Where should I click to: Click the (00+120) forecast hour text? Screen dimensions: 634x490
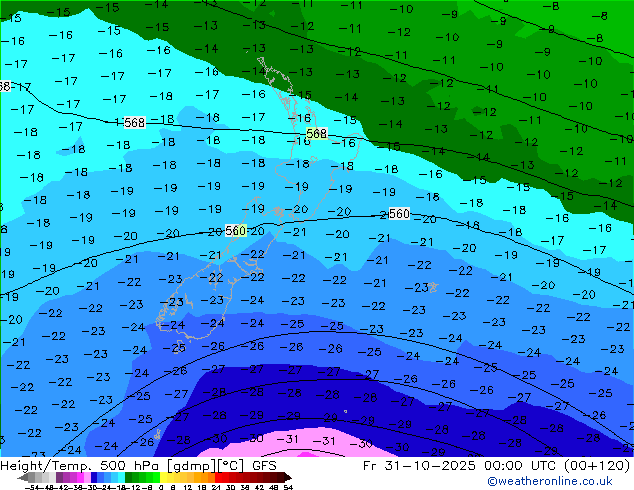596,466
